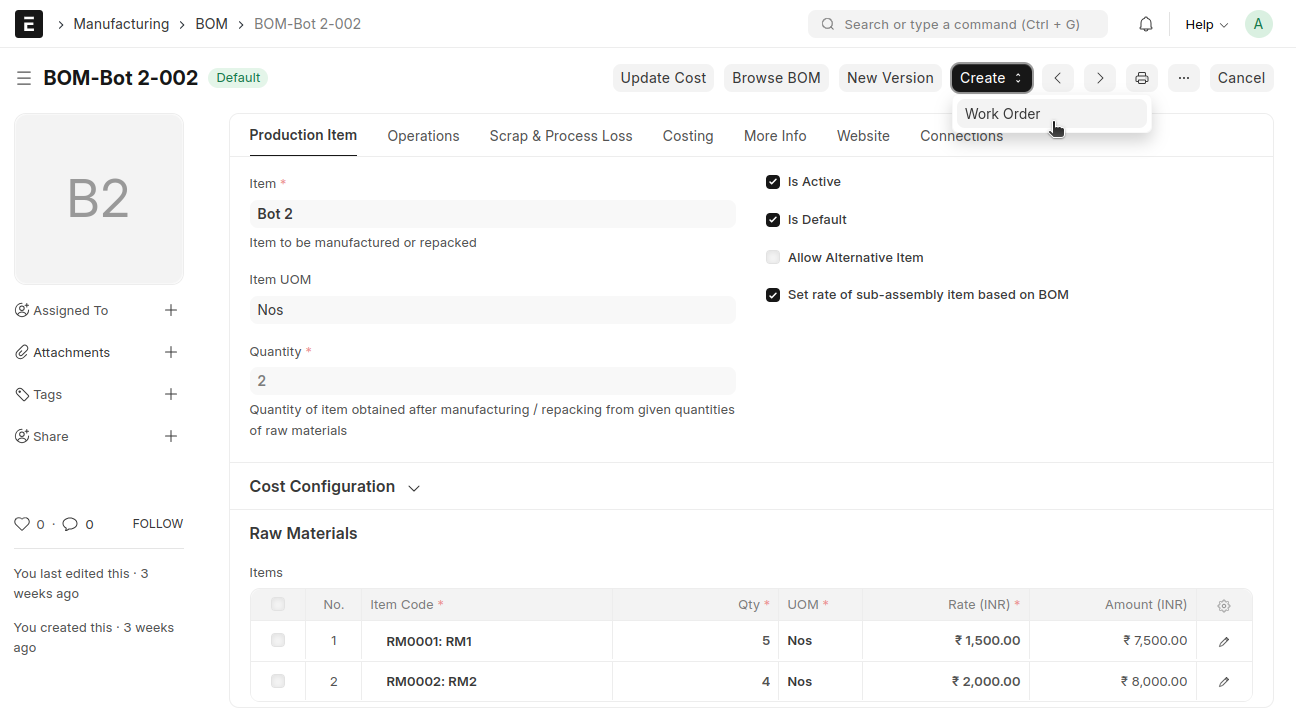Open table settings gear icon

tap(1224, 605)
